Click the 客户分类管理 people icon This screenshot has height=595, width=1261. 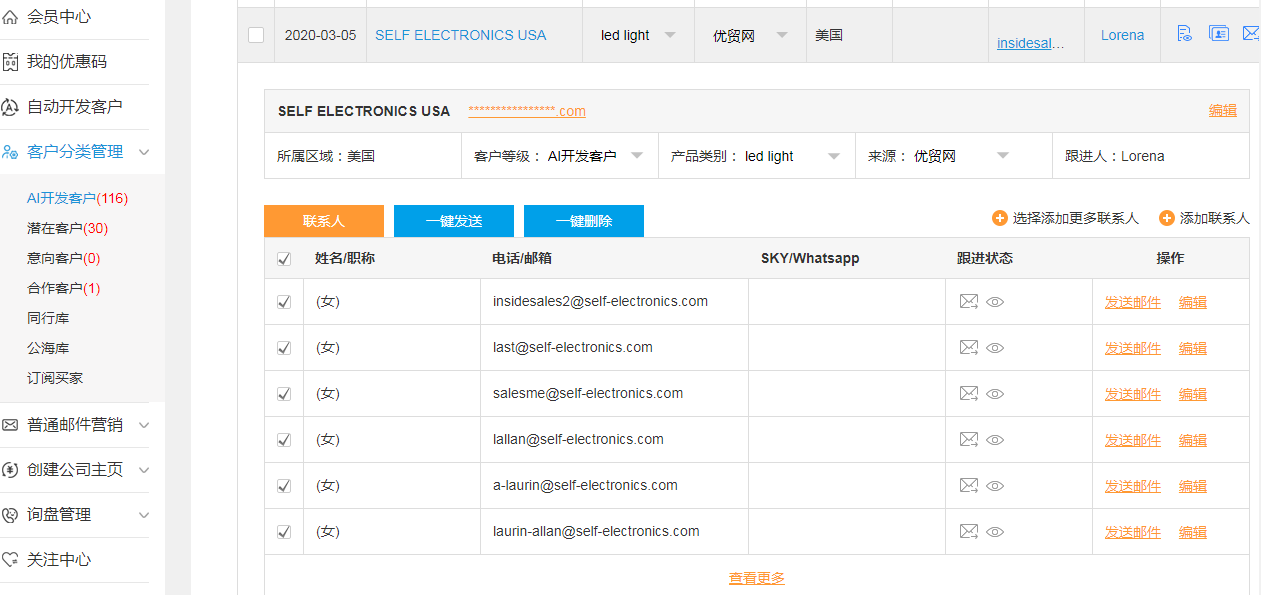pyautogui.click(x=9, y=152)
